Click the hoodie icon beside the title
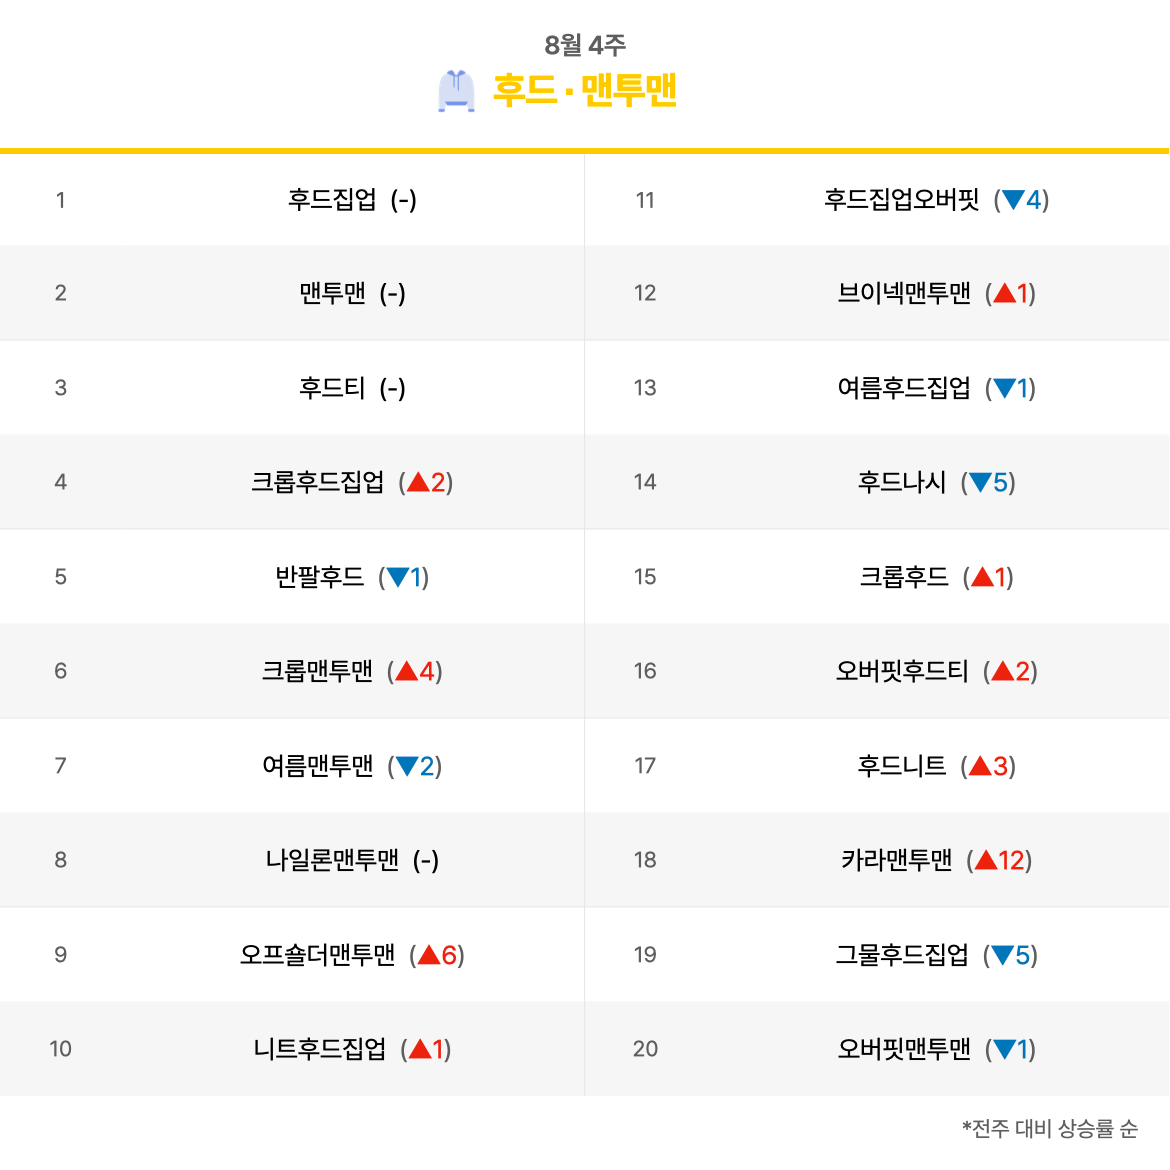The height and width of the screenshot is (1170, 1170). [x=456, y=91]
